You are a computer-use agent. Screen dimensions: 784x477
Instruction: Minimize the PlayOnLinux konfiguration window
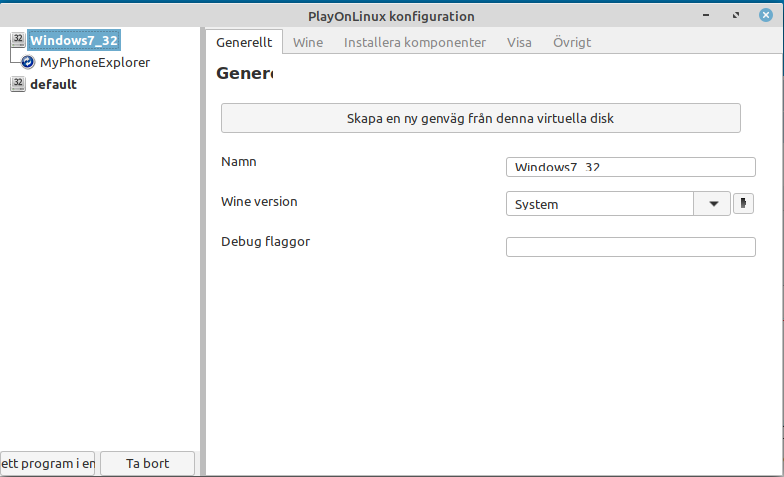(x=706, y=16)
